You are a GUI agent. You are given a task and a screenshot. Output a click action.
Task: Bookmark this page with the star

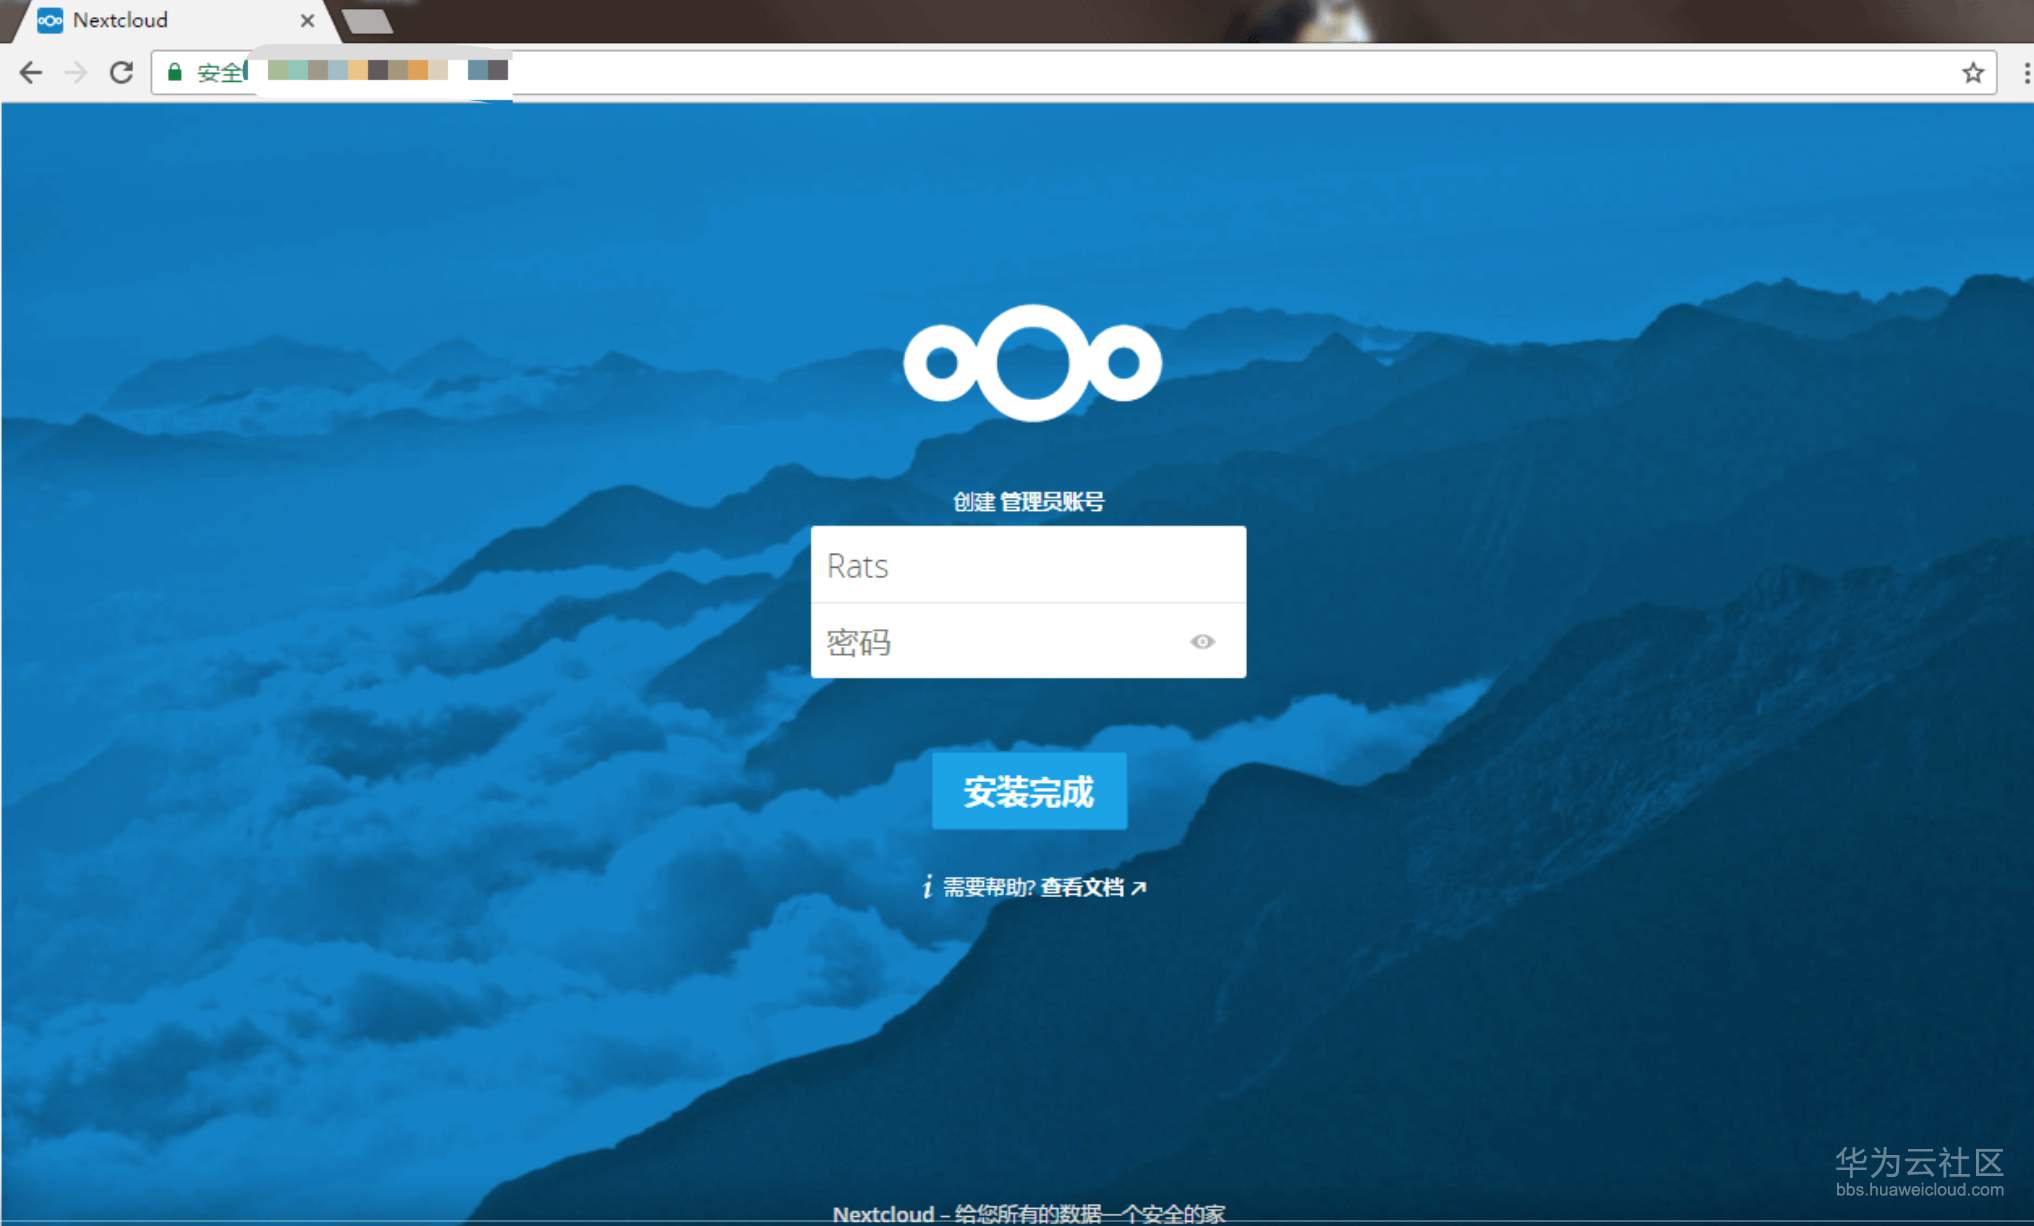[x=1972, y=72]
